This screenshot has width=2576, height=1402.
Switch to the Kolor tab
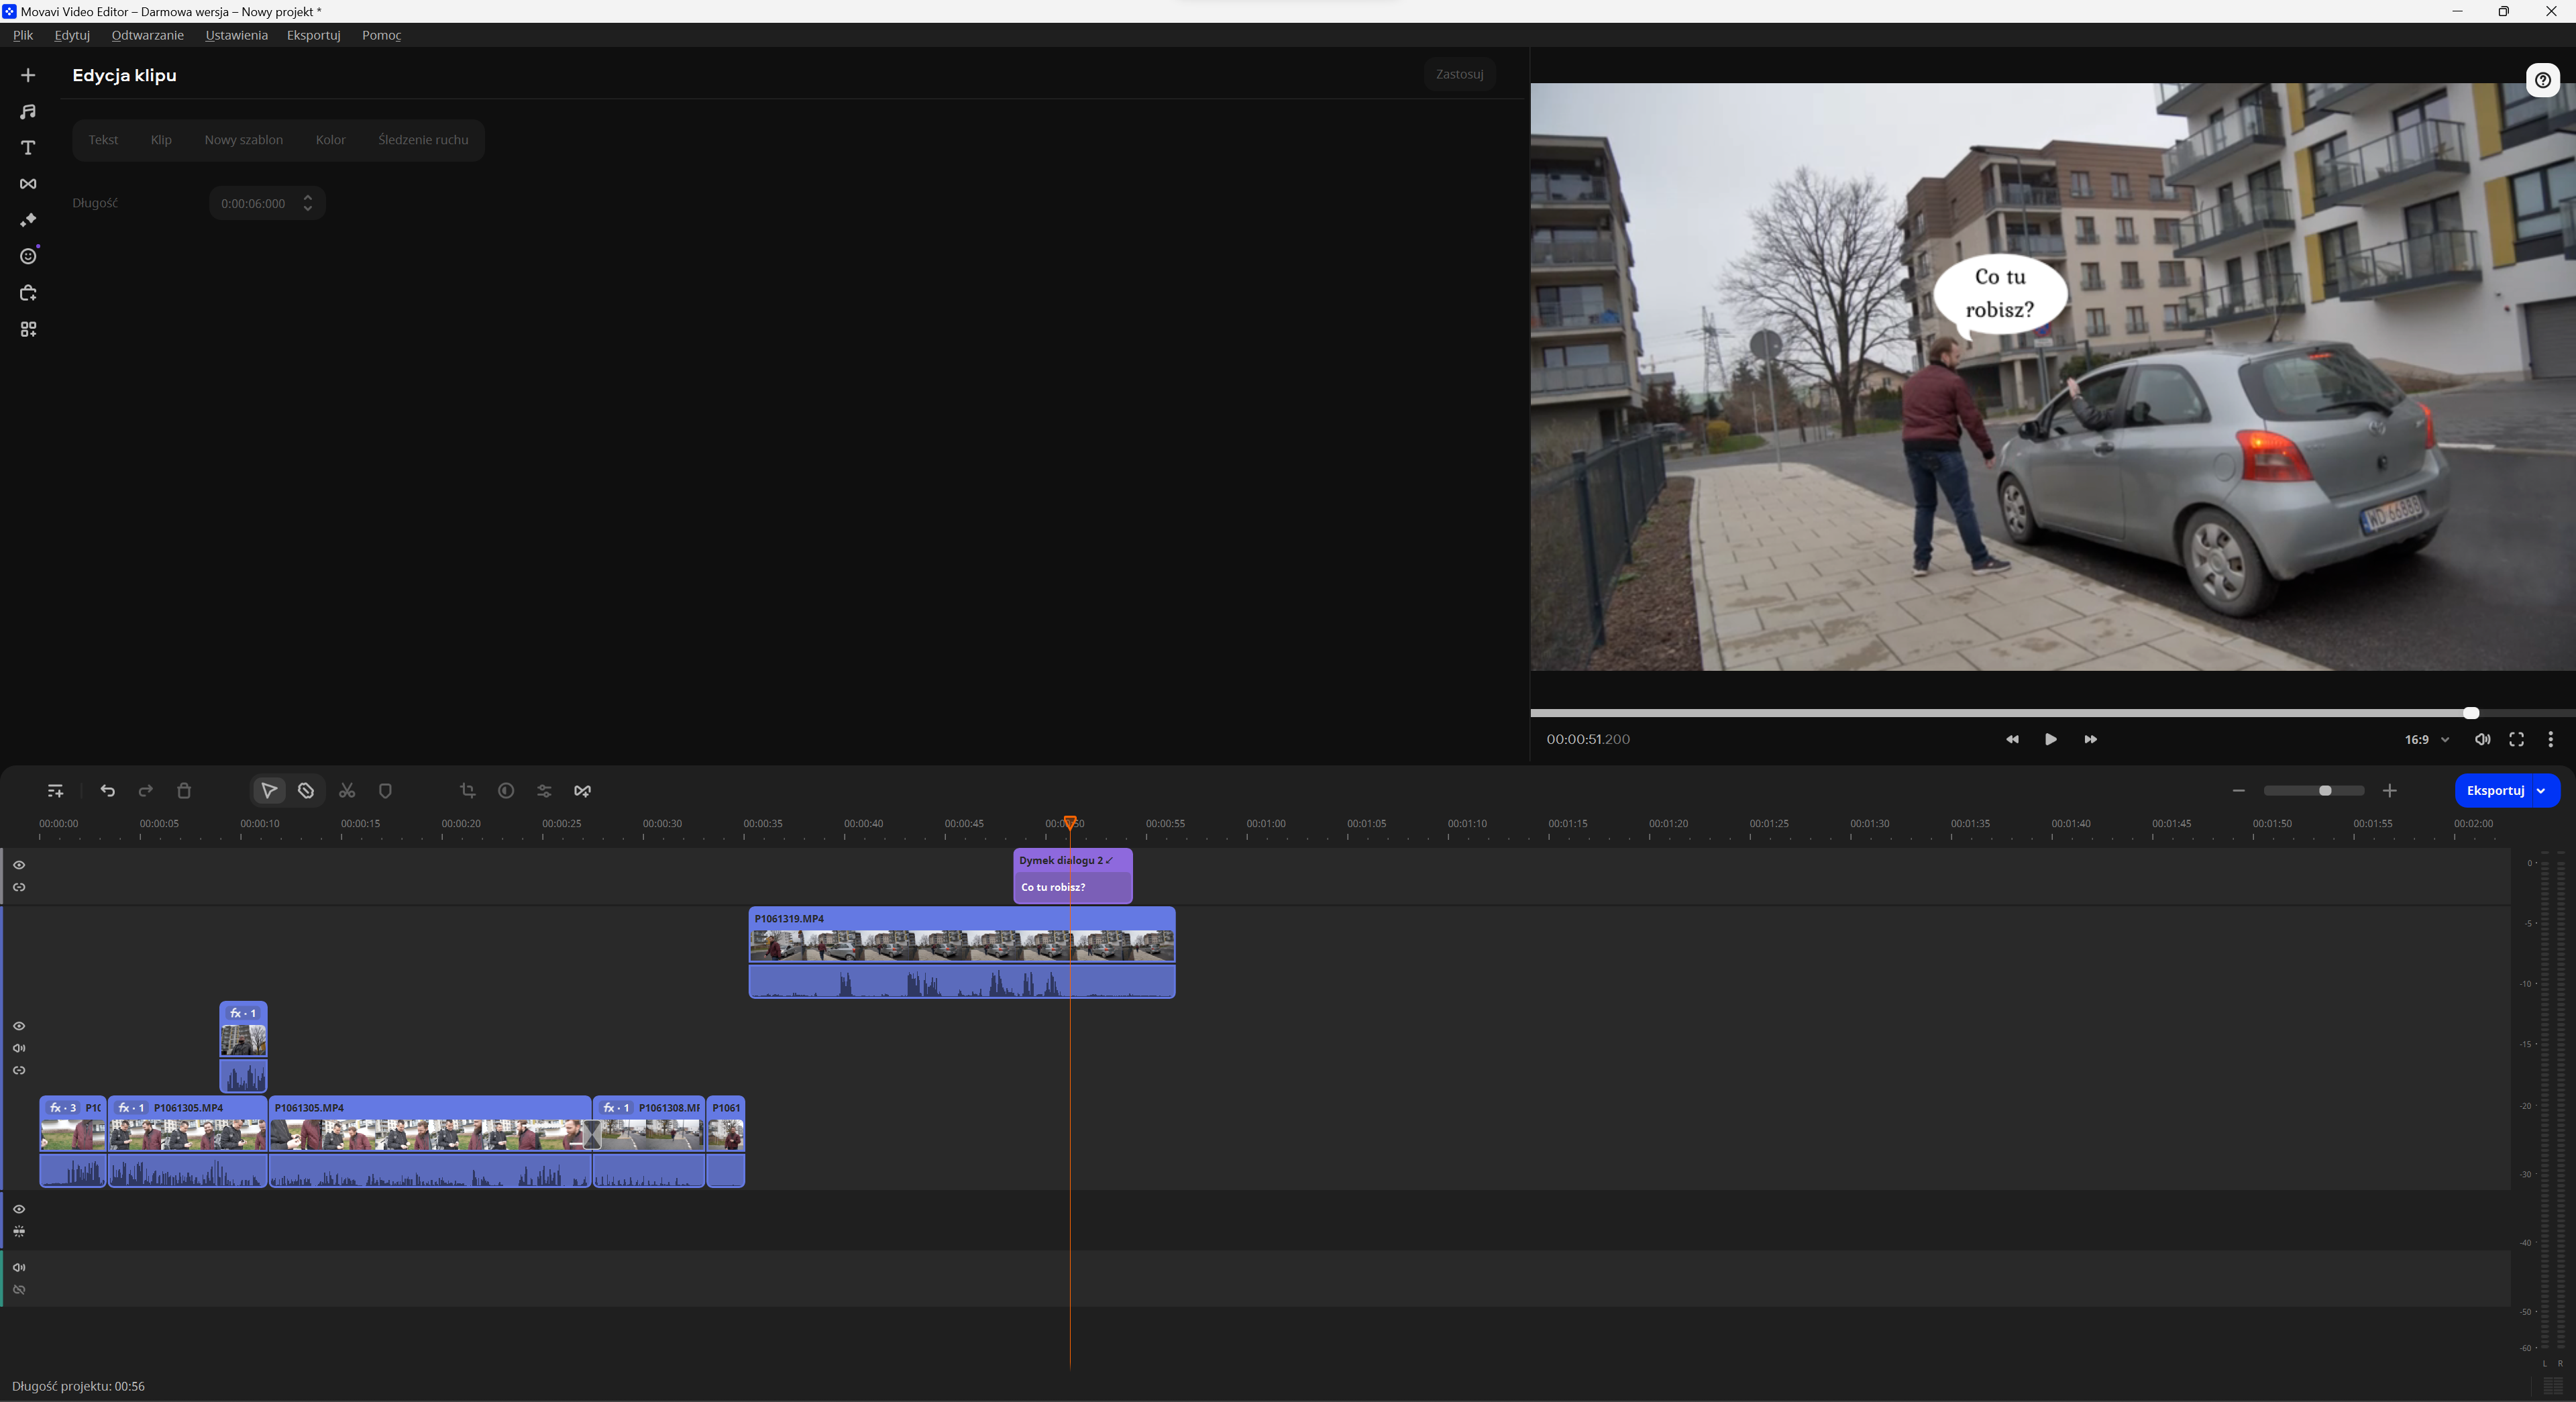point(330,140)
